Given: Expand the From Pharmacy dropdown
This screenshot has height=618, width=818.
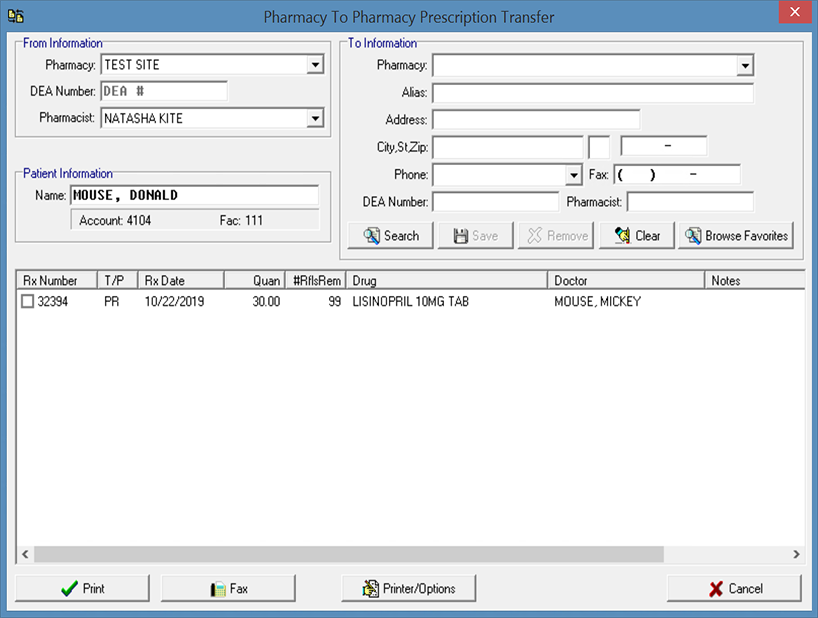Looking at the screenshot, I should click(x=315, y=65).
